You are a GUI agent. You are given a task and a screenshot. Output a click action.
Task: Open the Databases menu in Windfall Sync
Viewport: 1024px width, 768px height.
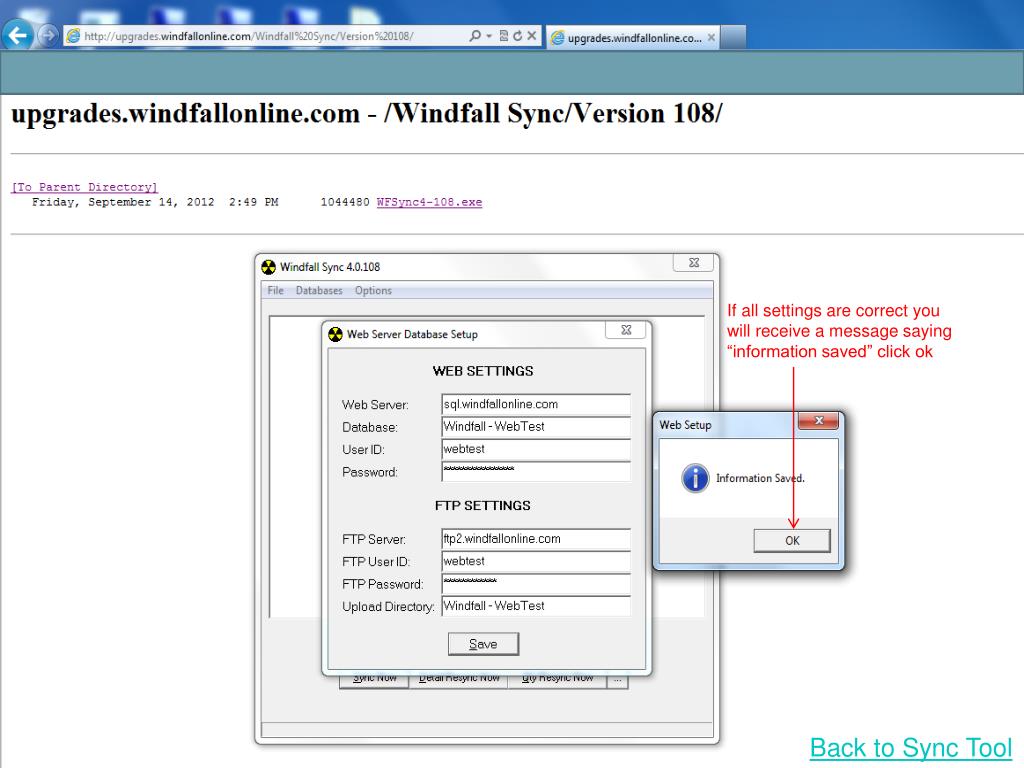coord(319,291)
